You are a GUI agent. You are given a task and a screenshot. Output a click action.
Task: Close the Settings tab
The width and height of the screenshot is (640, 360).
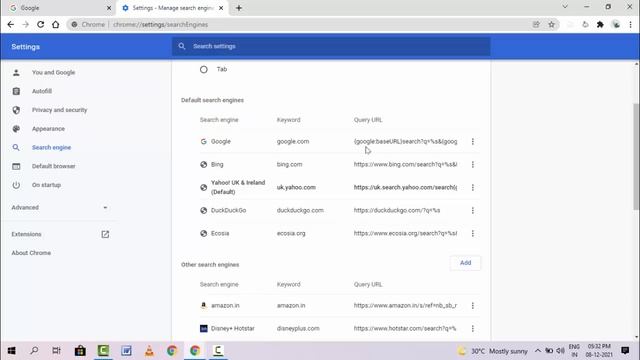pos(221,8)
